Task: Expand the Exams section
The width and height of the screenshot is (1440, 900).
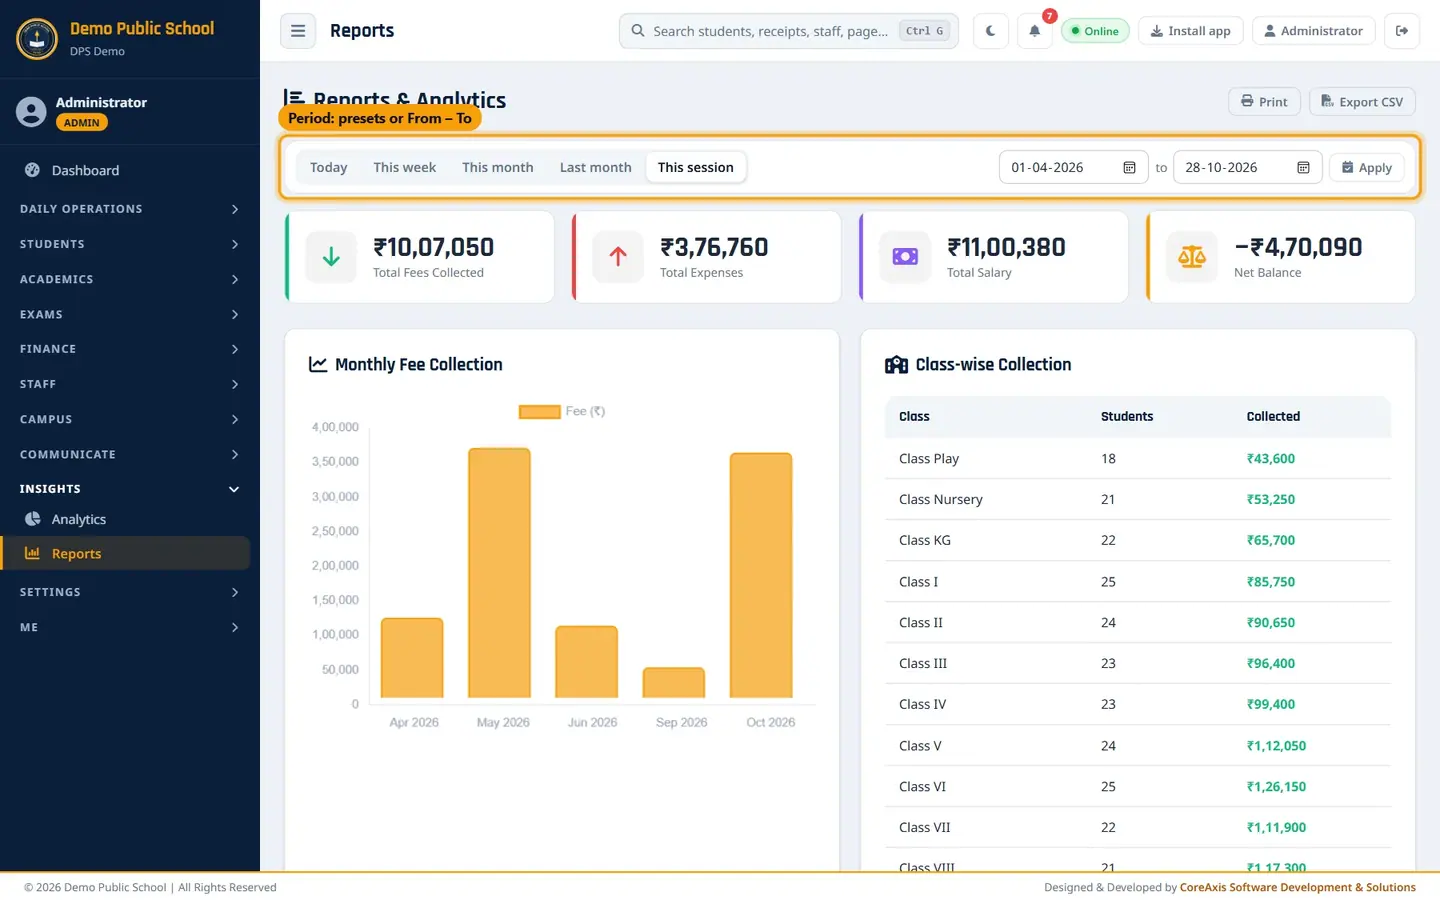Action: 130,314
